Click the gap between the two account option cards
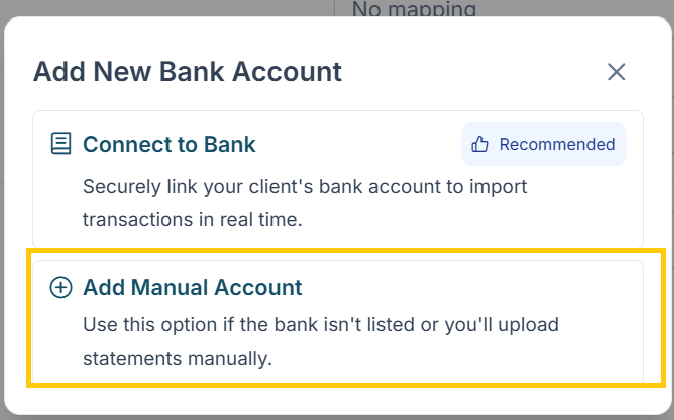Image resolution: width=674 pixels, height=420 pixels. 337,254
